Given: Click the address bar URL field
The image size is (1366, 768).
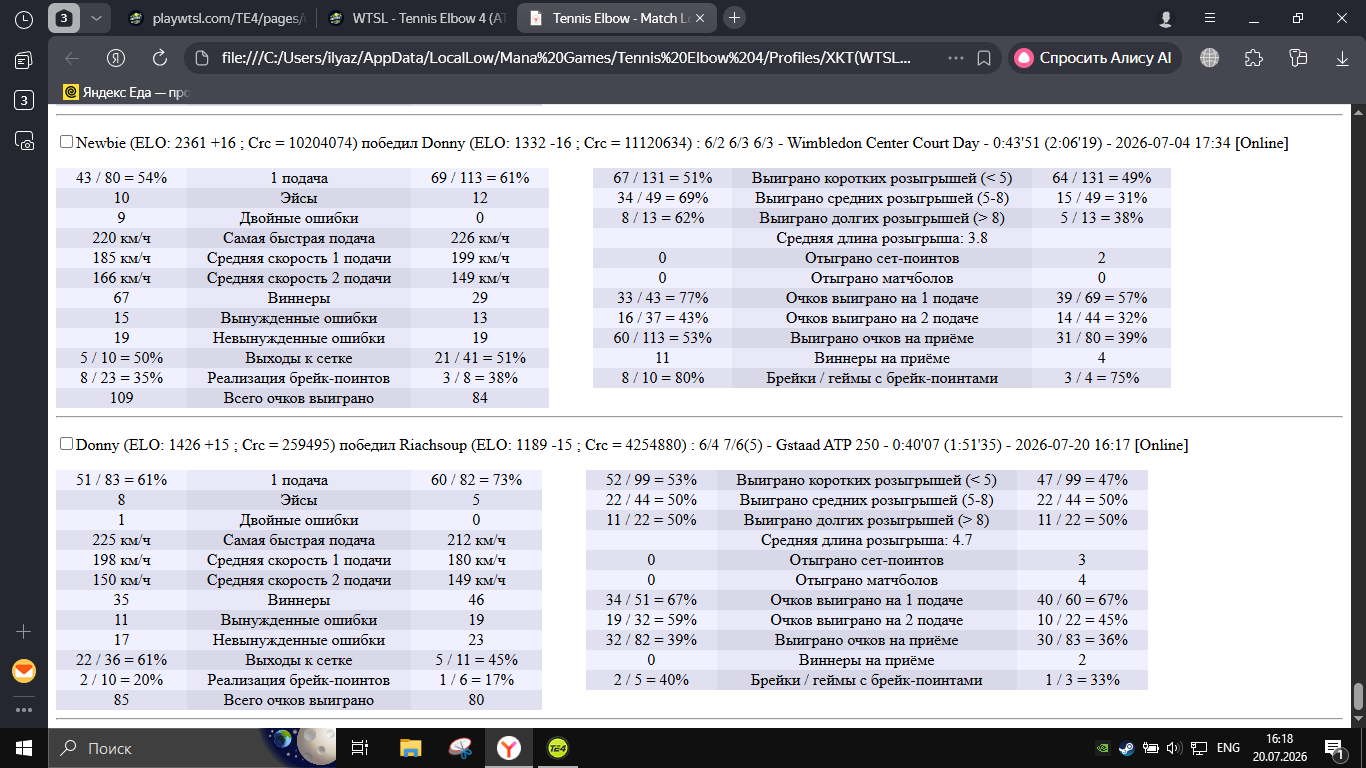Looking at the screenshot, I should pyautogui.click(x=565, y=57).
